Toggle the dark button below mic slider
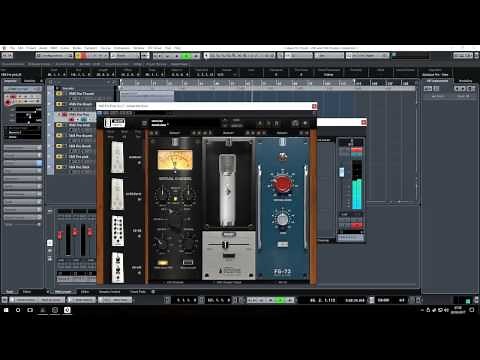 pos(228,256)
